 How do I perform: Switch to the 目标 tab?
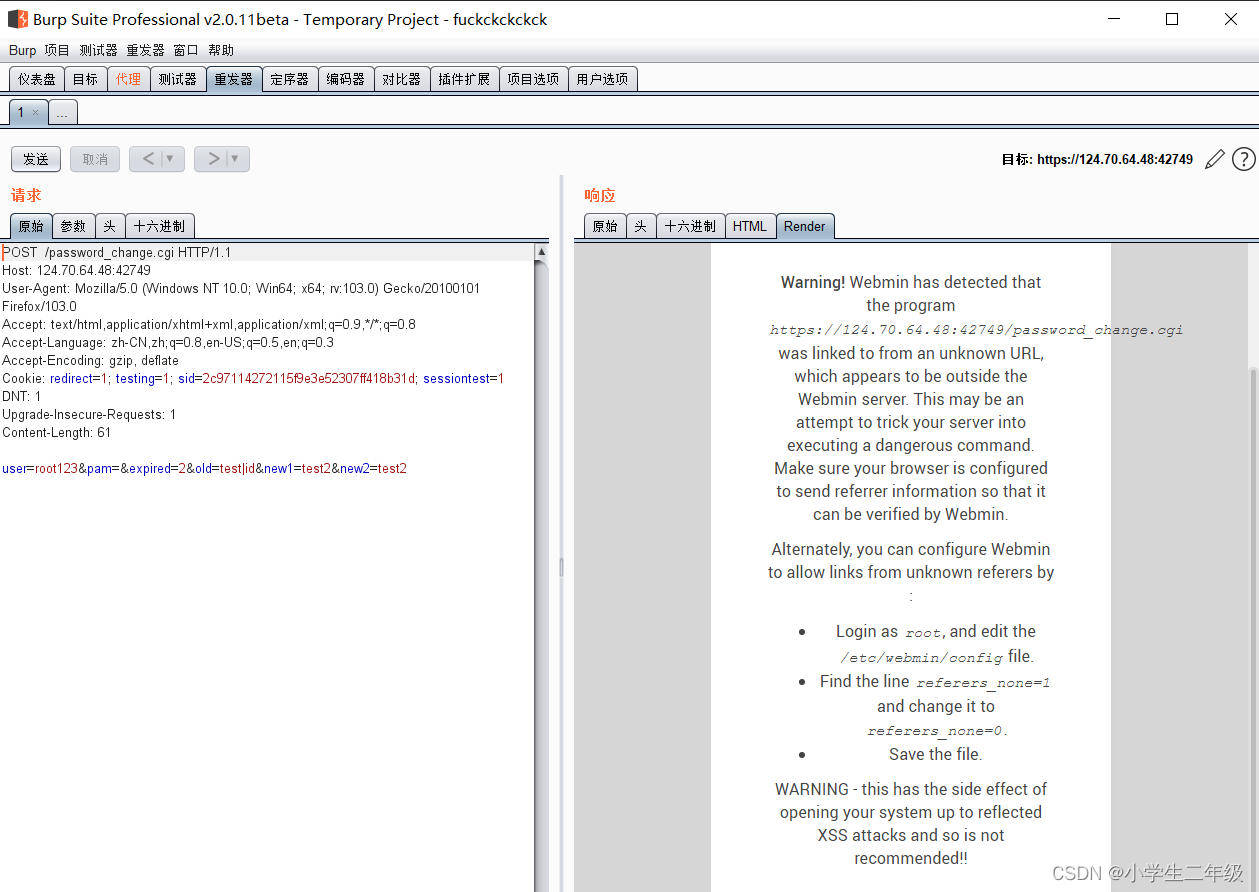click(85, 79)
